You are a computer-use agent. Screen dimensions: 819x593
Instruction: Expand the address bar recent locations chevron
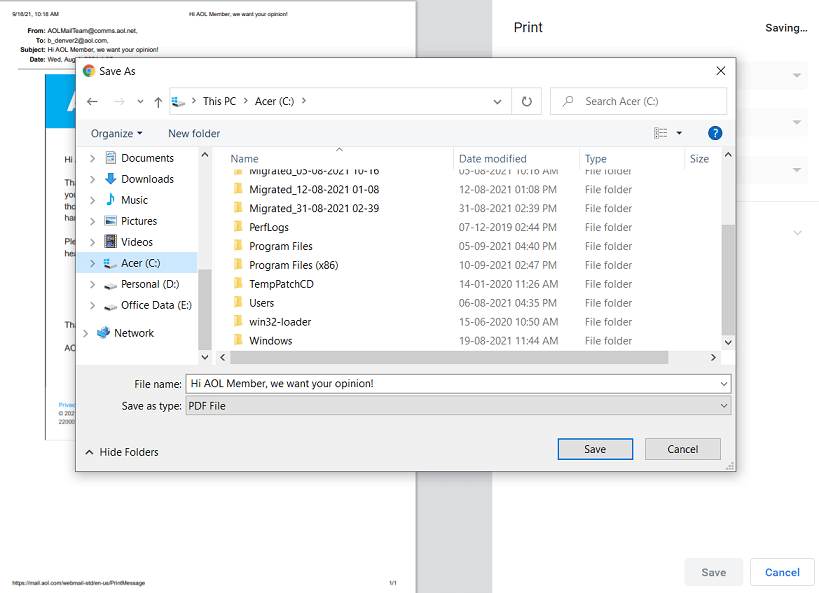tap(497, 100)
